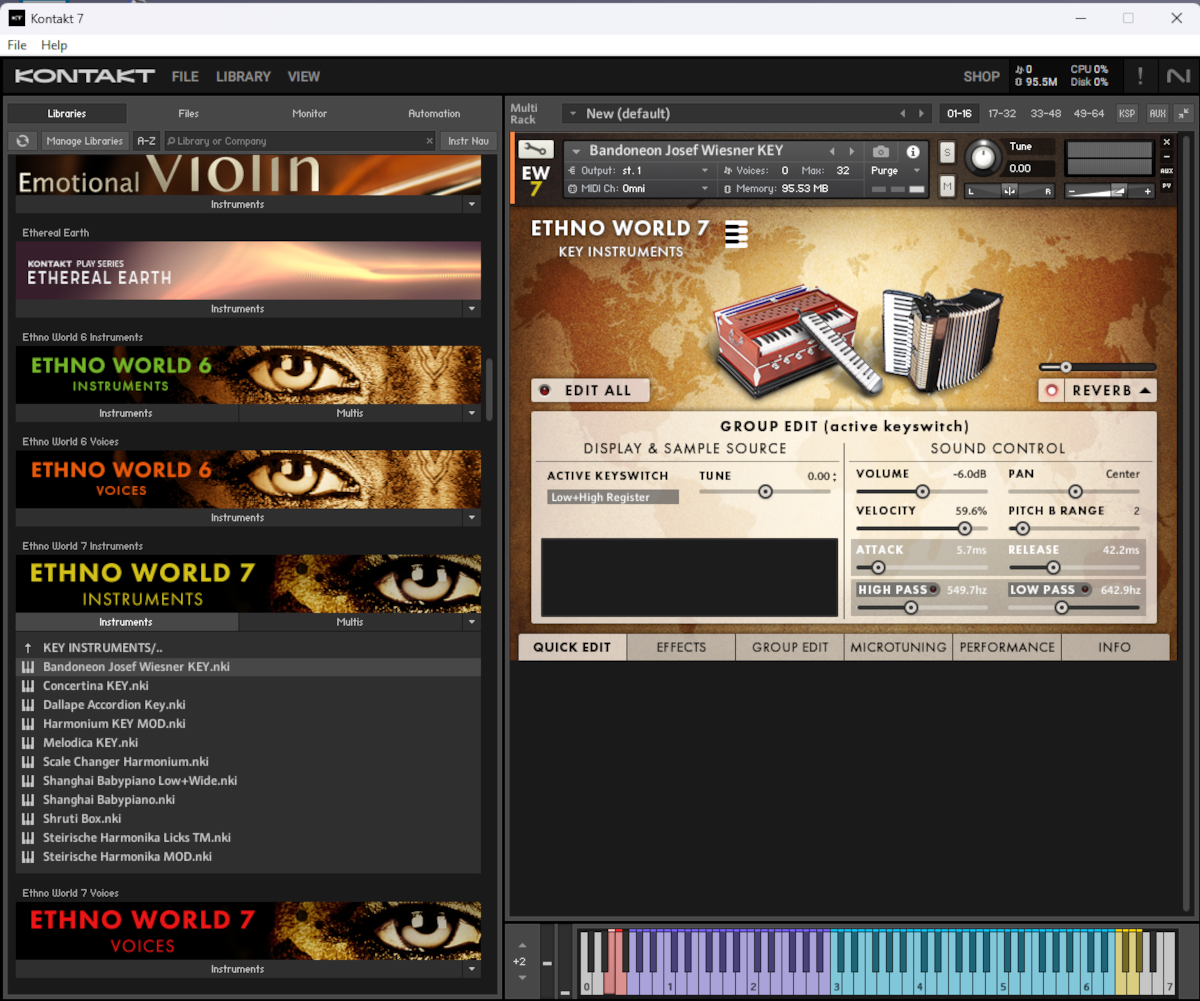Open the Multi Rack preset dropdown

coord(574,114)
